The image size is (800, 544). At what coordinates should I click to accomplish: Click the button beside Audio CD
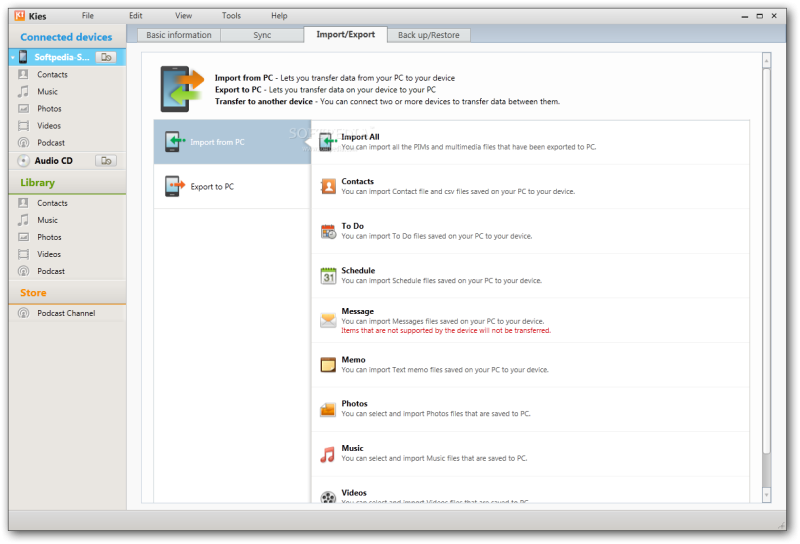[x=106, y=160]
